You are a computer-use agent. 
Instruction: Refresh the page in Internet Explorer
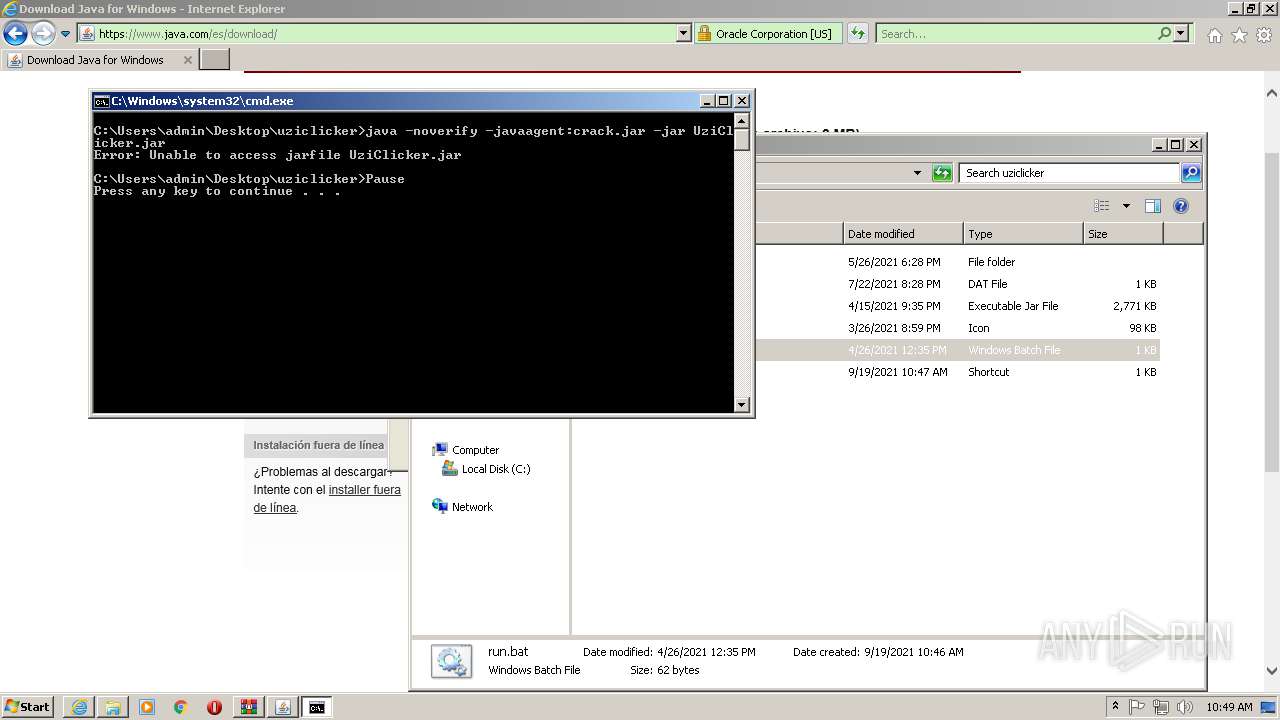858,34
